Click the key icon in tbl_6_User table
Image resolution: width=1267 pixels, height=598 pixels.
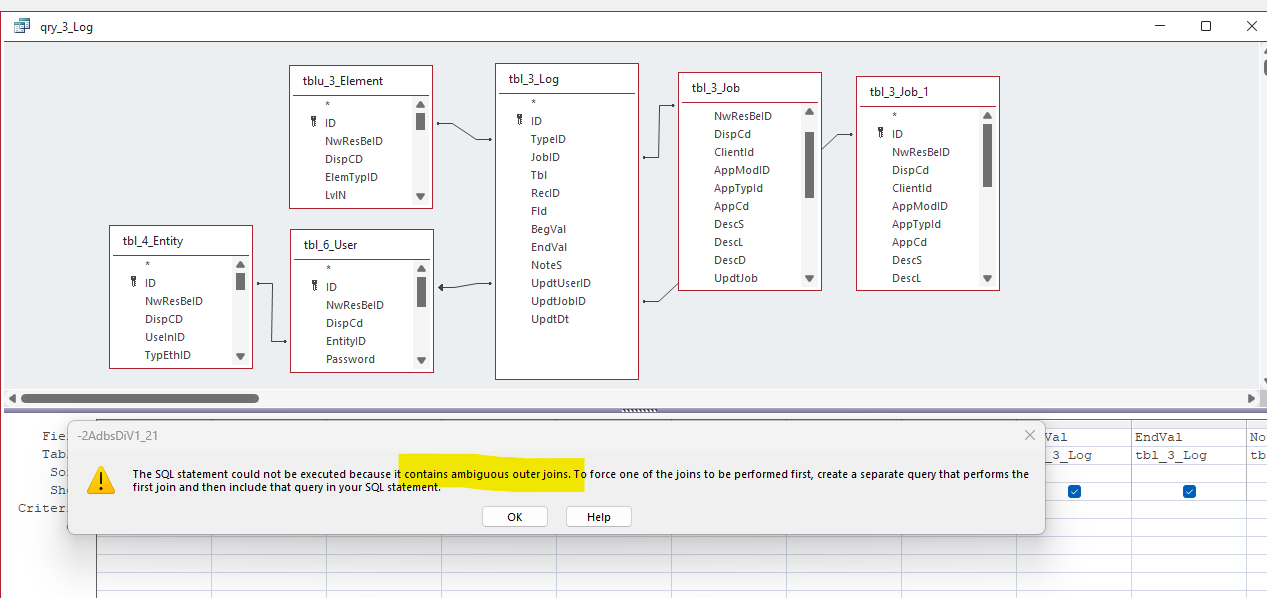coord(314,287)
